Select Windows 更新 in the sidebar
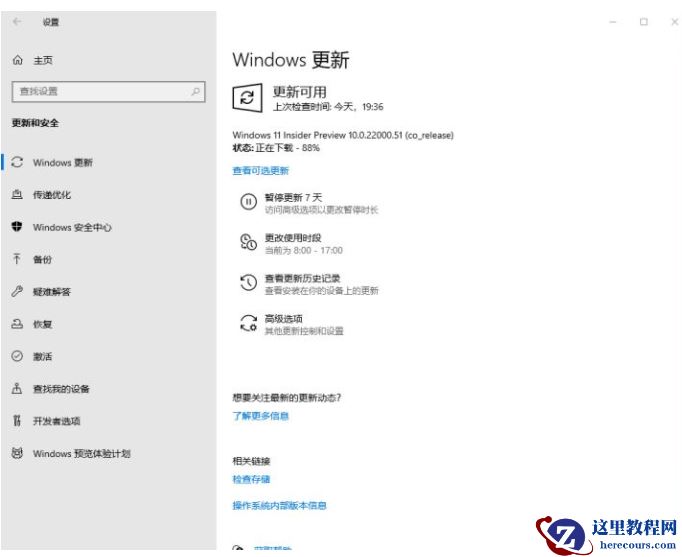 (63, 163)
